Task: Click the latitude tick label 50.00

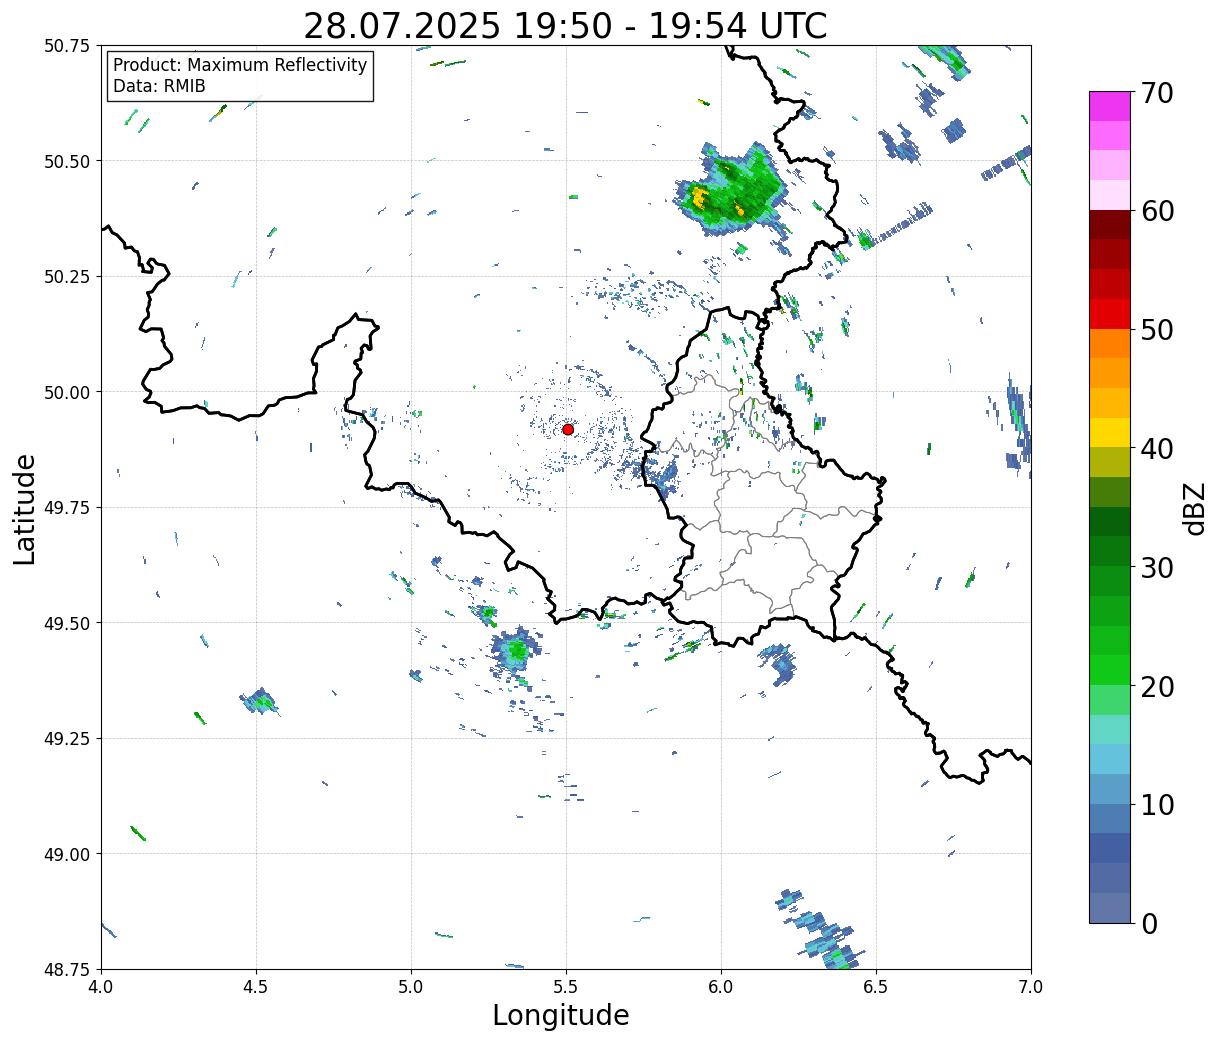Action: coord(67,392)
